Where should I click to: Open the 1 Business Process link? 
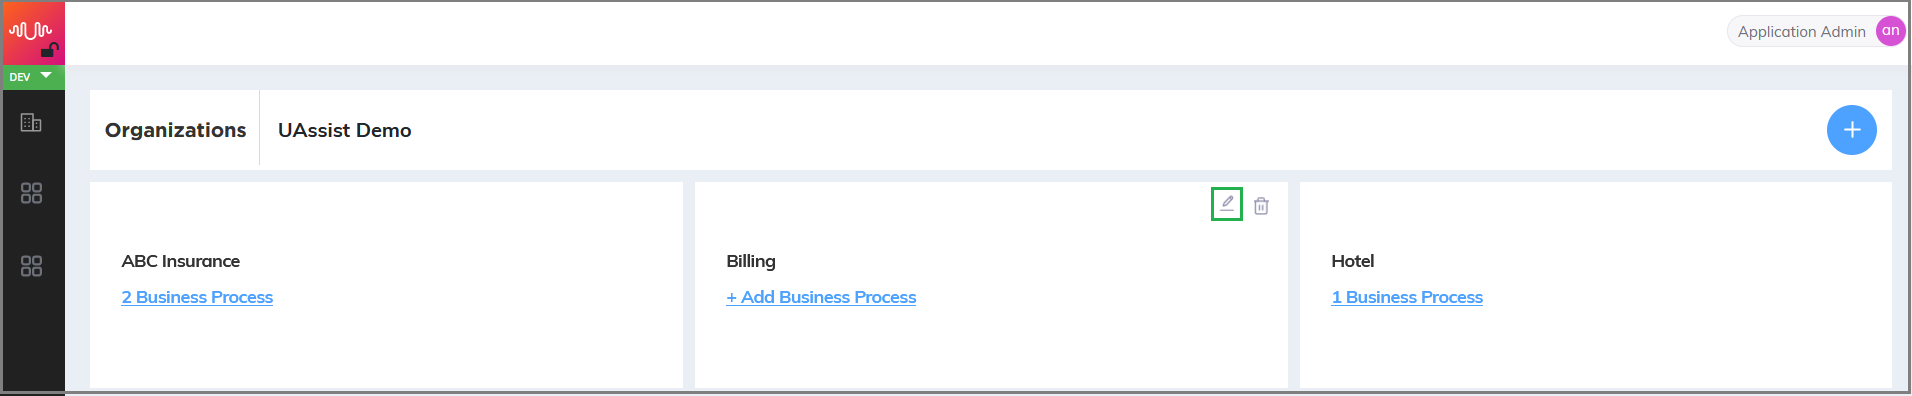[1407, 297]
